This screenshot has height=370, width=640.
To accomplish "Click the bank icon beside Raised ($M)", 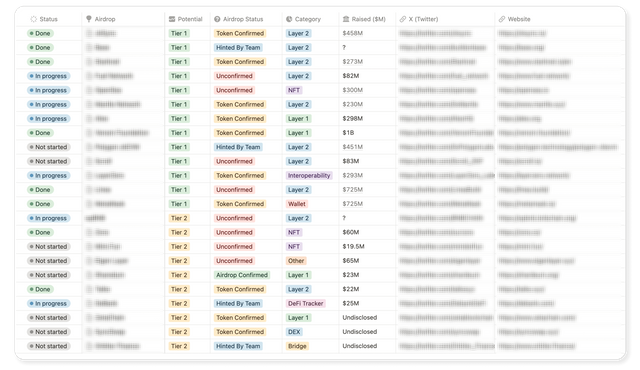I will pyautogui.click(x=346, y=19).
